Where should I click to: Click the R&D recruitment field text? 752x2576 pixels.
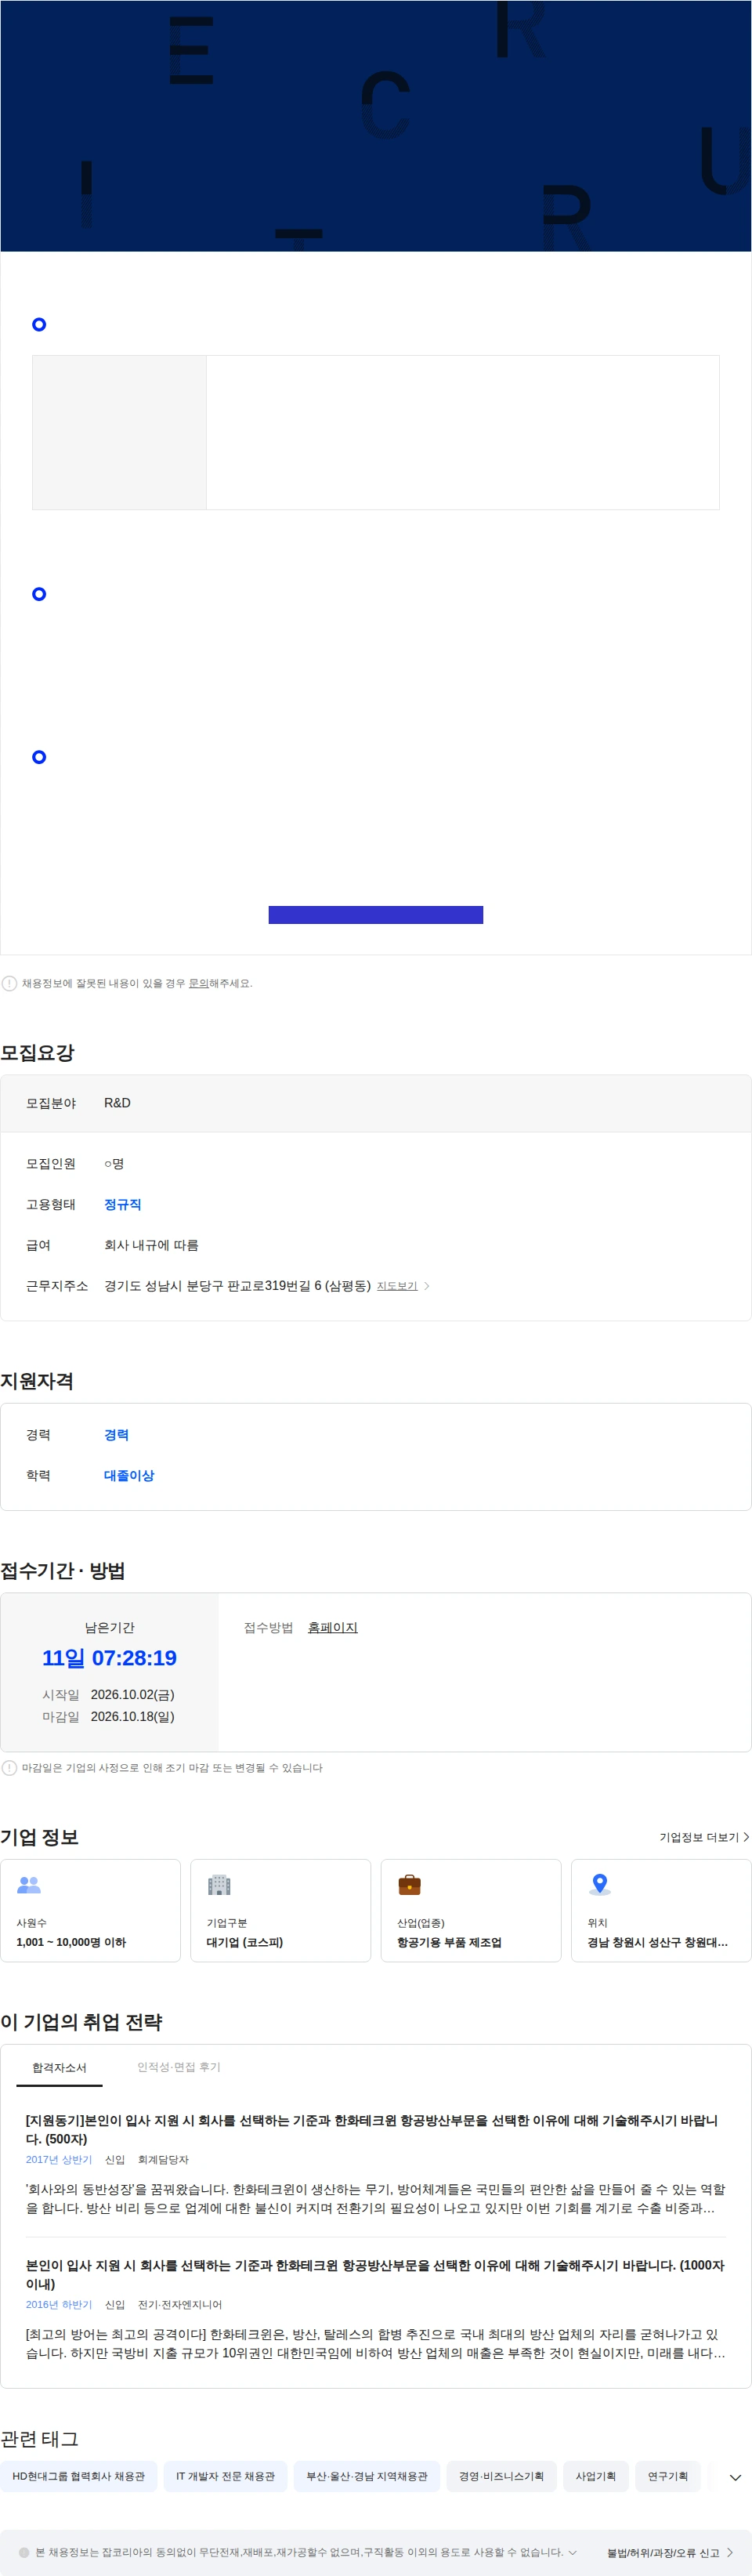117,1102
